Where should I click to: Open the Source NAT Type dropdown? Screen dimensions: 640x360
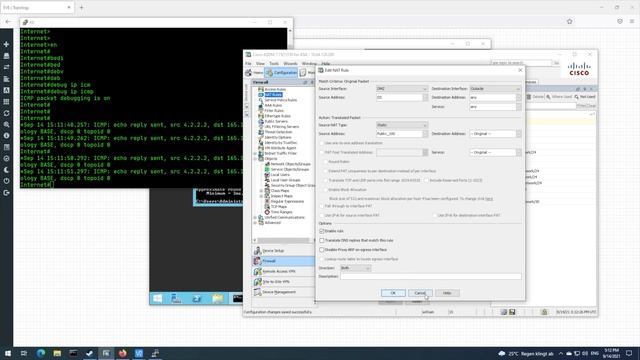pyautogui.click(x=402, y=125)
